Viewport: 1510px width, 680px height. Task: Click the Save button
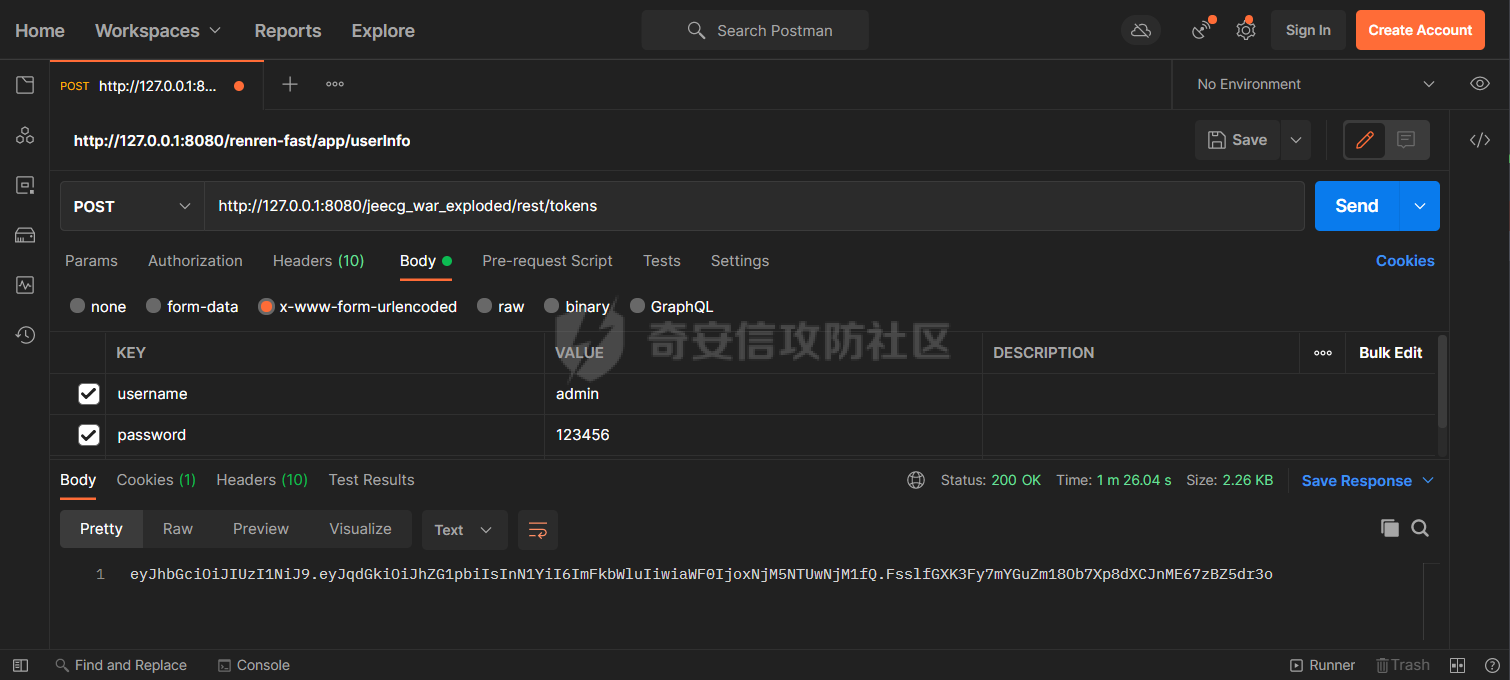(1238, 140)
